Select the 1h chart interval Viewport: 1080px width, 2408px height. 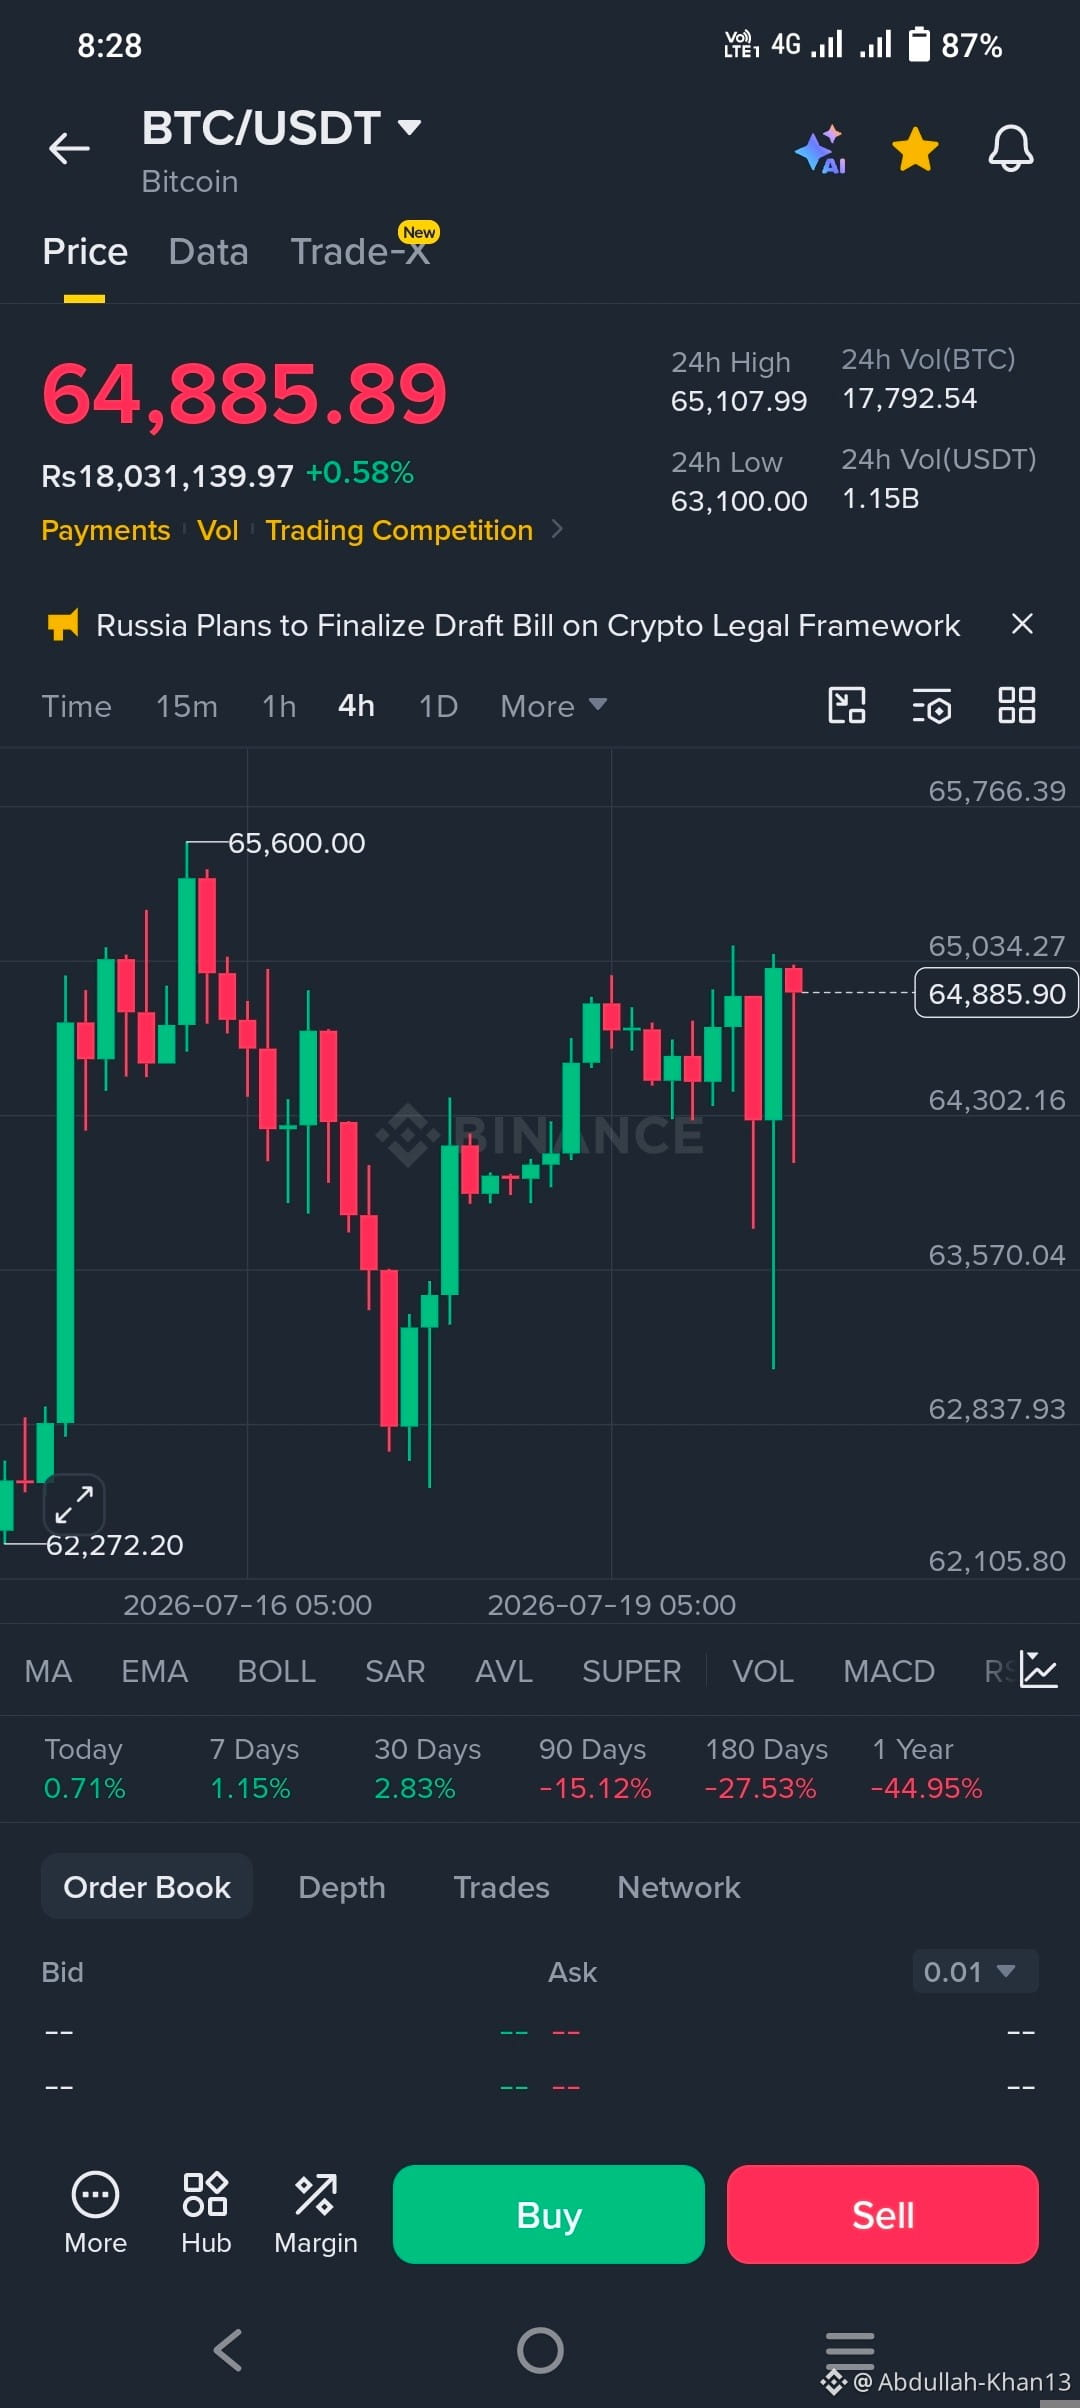[x=279, y=706]
